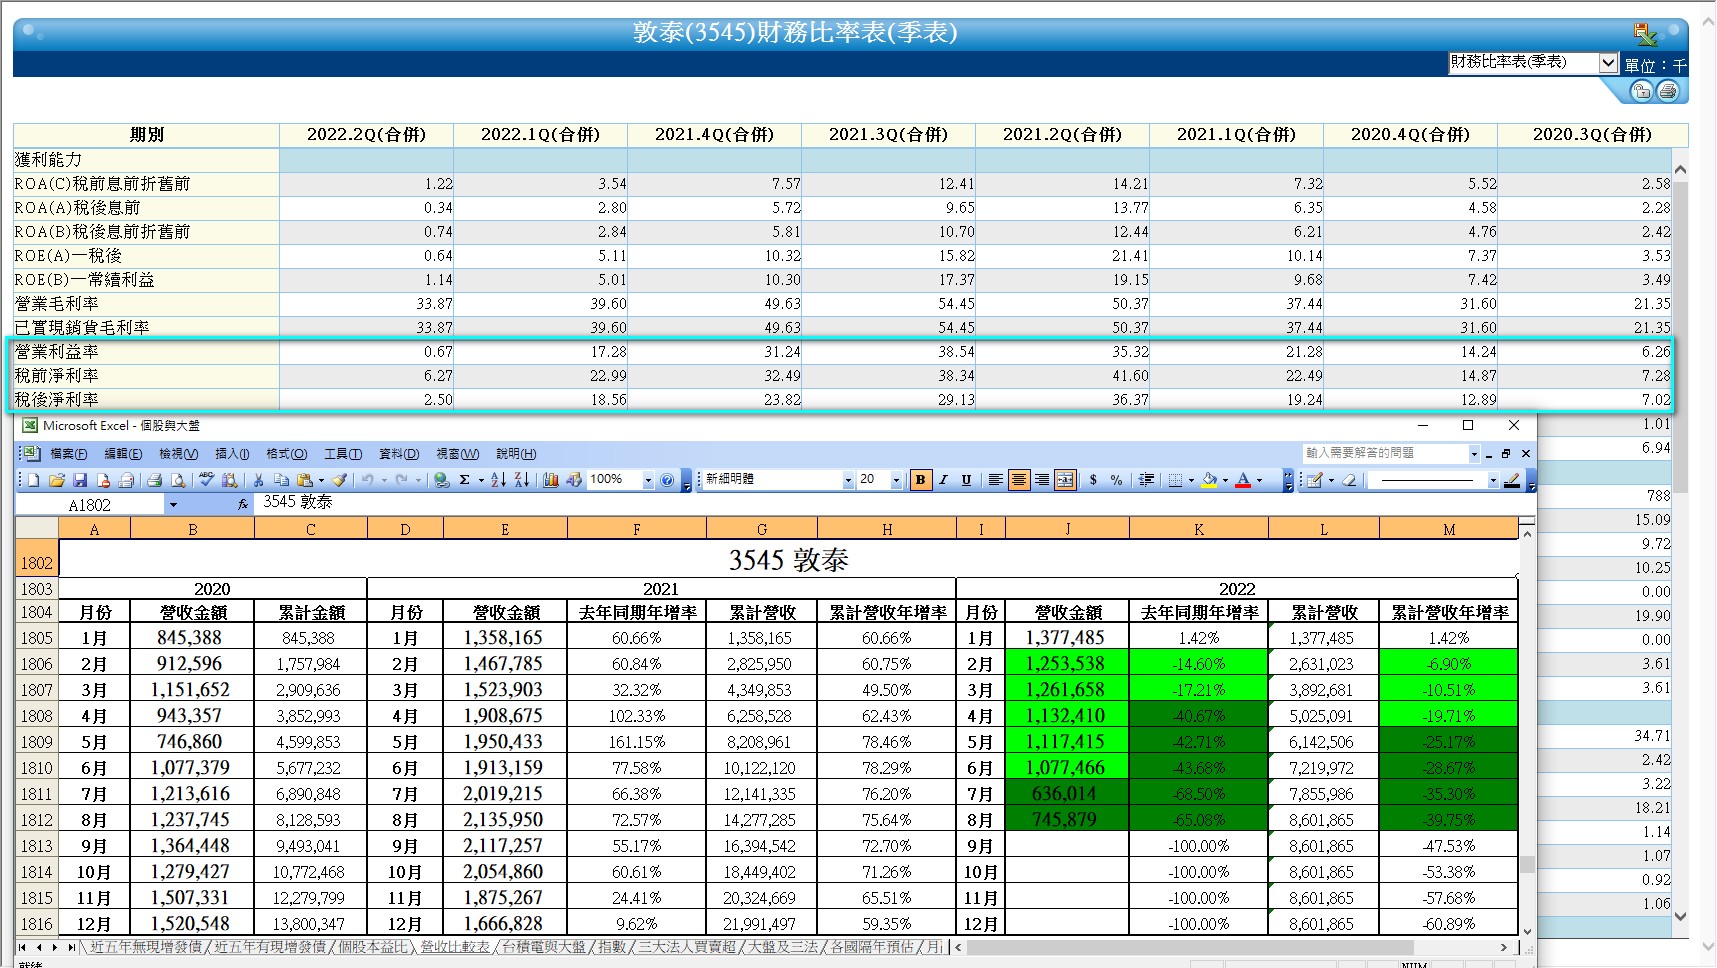The height and width of the screenshot is (968, 1717).
Task: Open the font size 20 dropdown
Action: pos(896,480)
